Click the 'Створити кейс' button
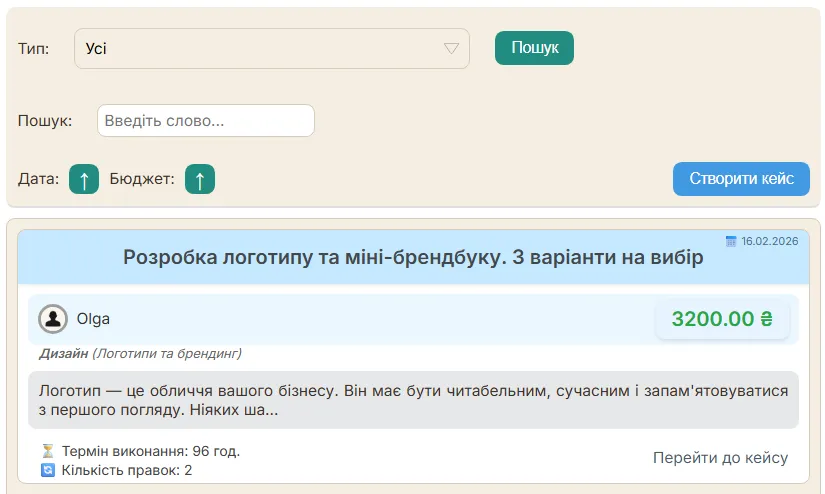This screenshot has height=494, width=825. click(x=740, y=179)
